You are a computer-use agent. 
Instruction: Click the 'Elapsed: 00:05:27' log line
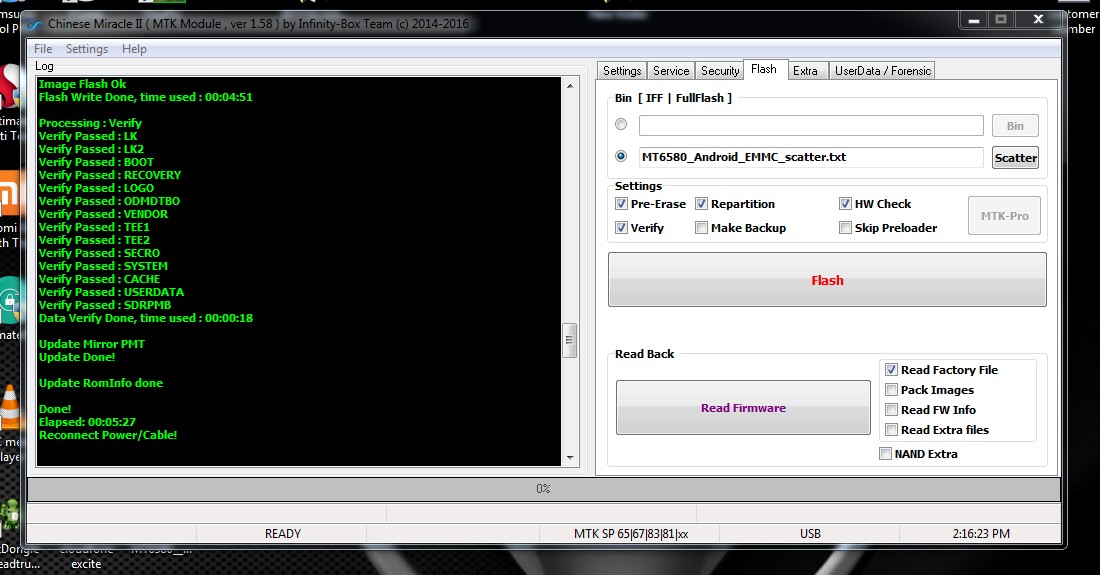(88, 422)
